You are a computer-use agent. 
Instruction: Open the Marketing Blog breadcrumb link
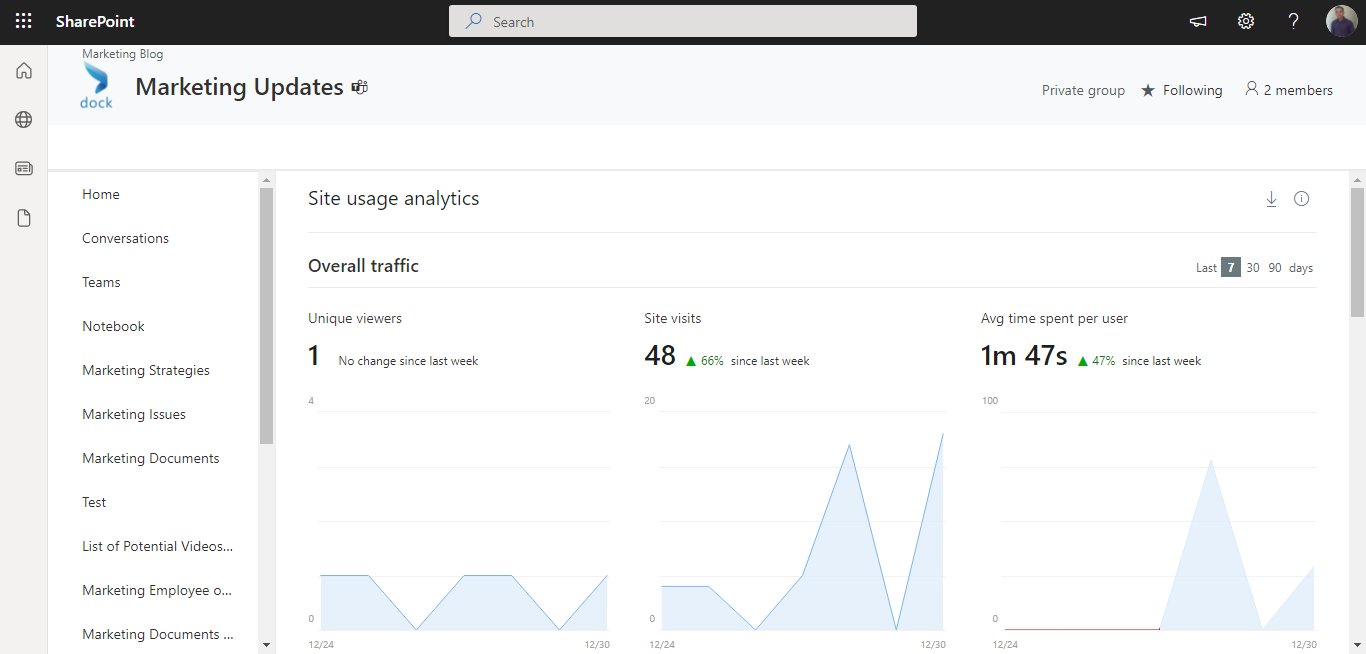122,53
